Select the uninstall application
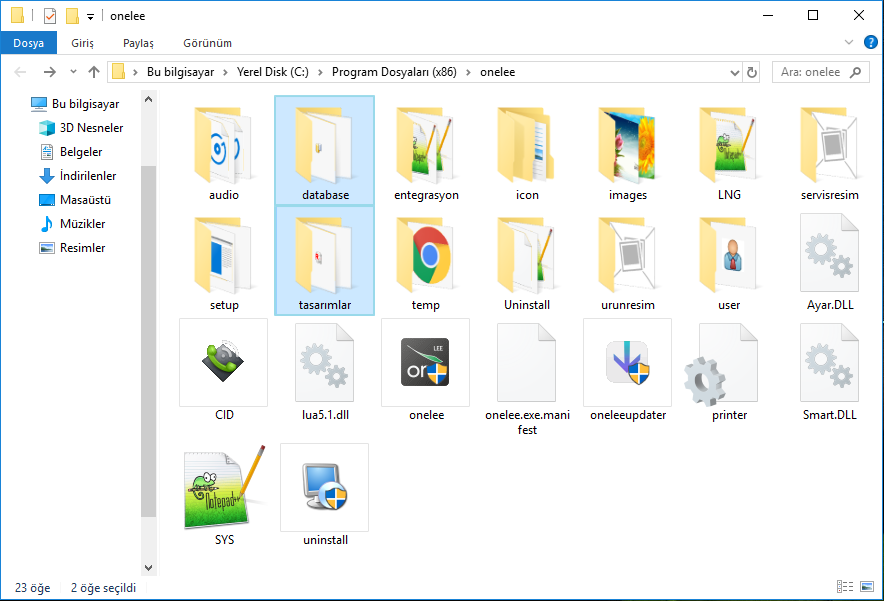The width and height of the screenshot is (884, 601). pos(325,495)
